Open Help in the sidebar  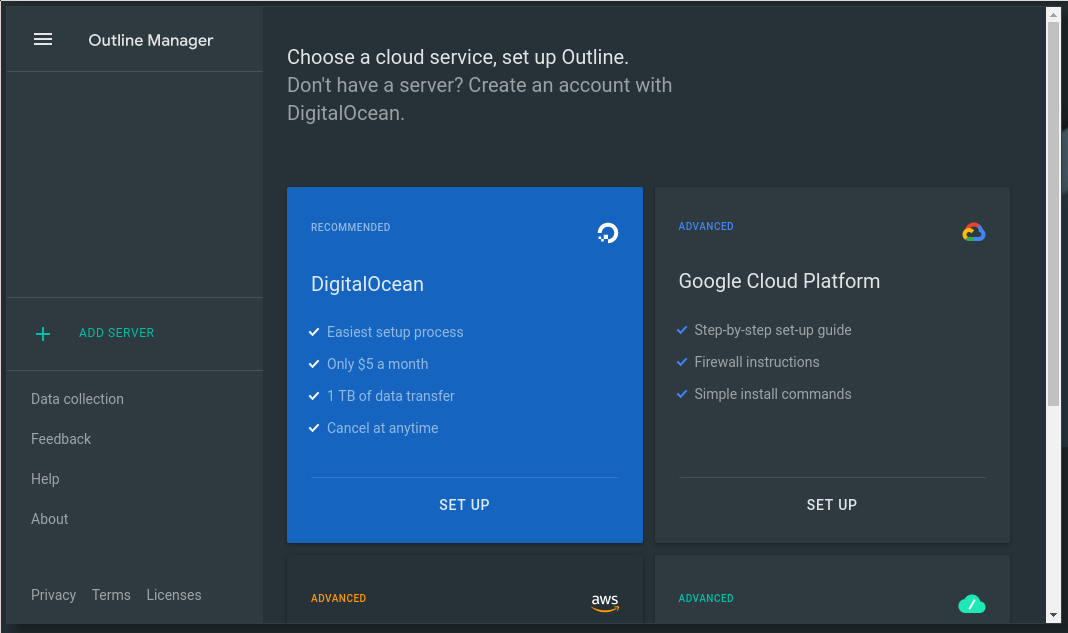click(x=45, y=480)
